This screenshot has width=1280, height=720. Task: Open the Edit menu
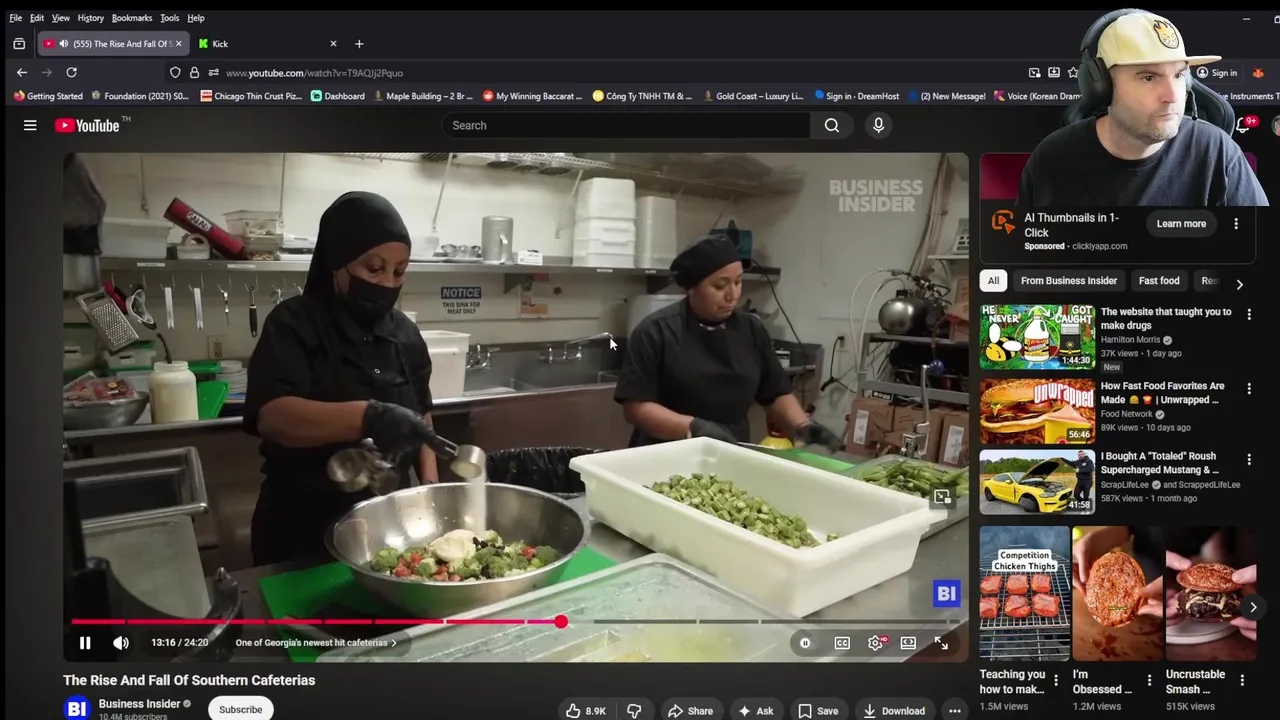[x=37, y=18]
